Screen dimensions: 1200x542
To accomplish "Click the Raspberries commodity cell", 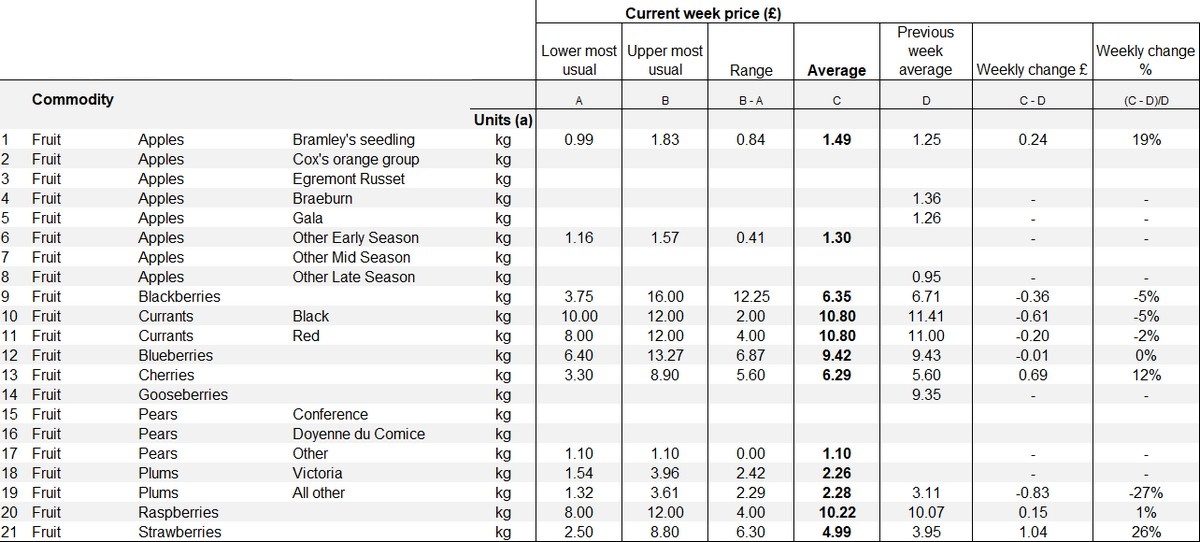I will pyautogui.click(x=179, y=512).
